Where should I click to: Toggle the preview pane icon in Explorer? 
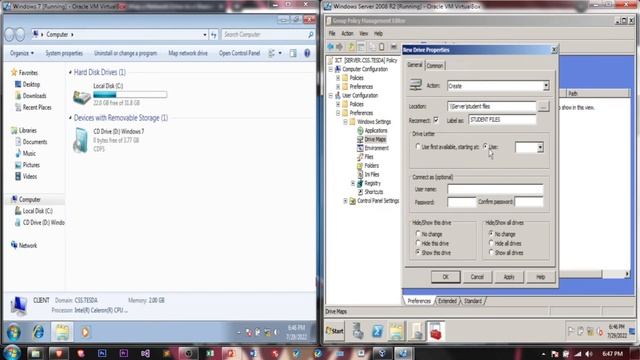[293, 53]
